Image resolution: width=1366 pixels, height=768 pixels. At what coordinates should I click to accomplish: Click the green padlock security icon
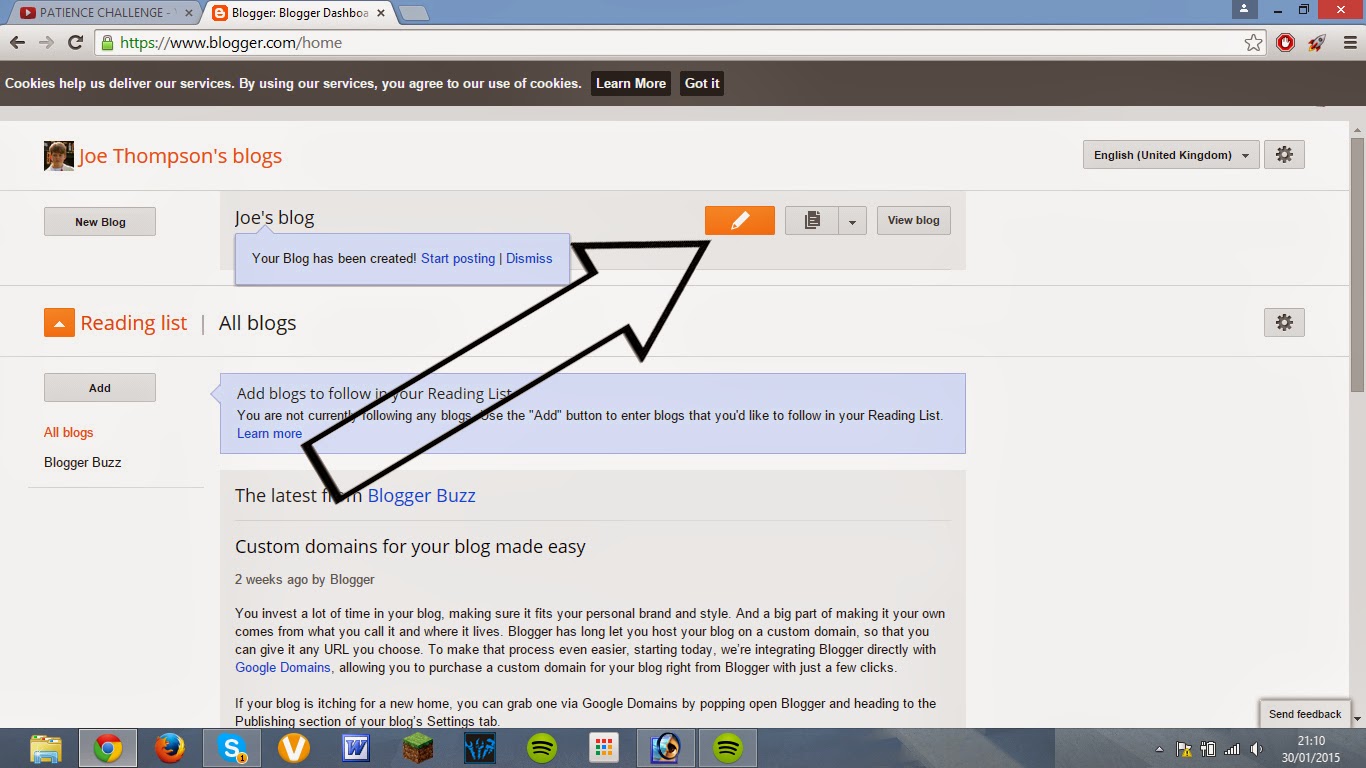coord(107,43)
